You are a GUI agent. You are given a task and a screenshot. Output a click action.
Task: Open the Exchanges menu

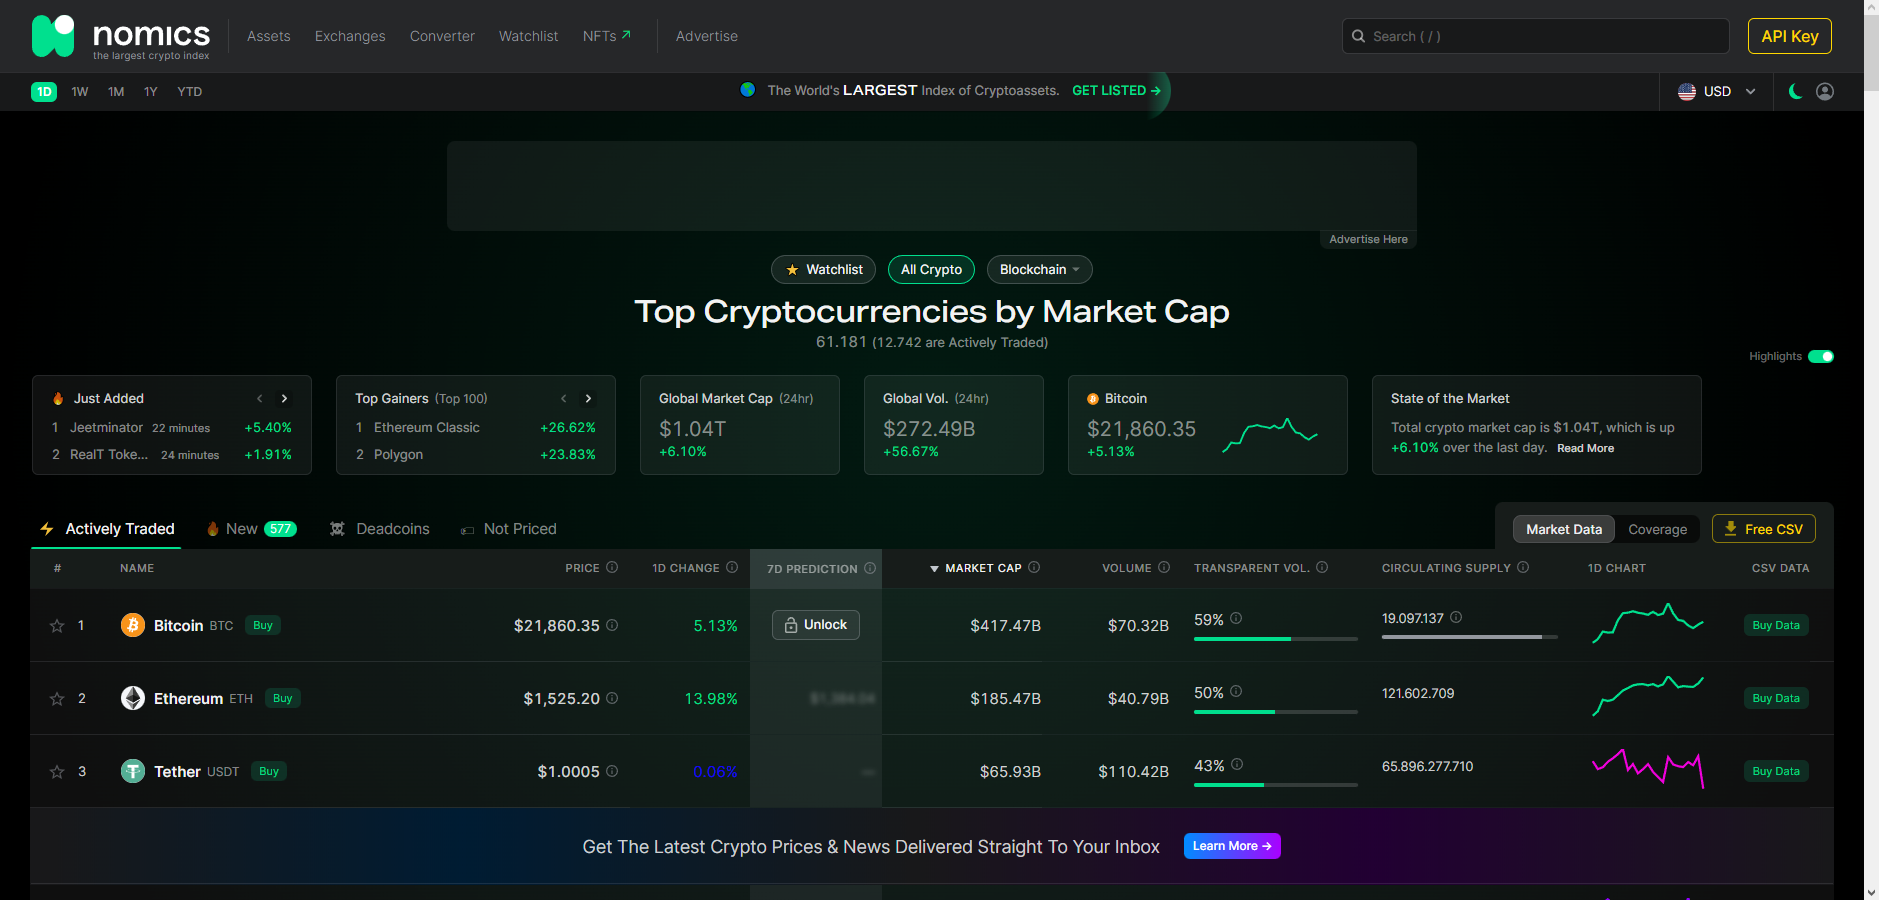(350, 36)
